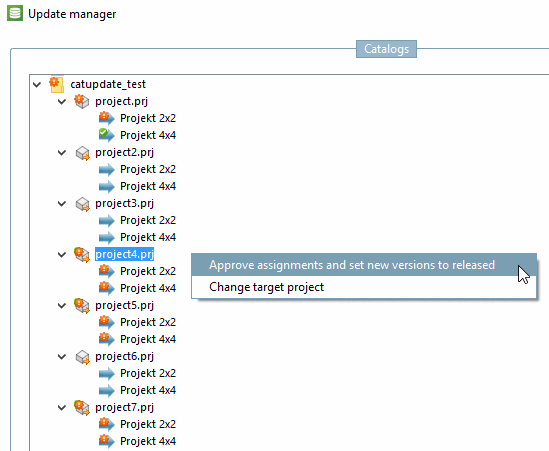Collapse the project4.prj tree node
This screenshot has width=549, height=451.
pyautogui.click(x=62, y=255)
